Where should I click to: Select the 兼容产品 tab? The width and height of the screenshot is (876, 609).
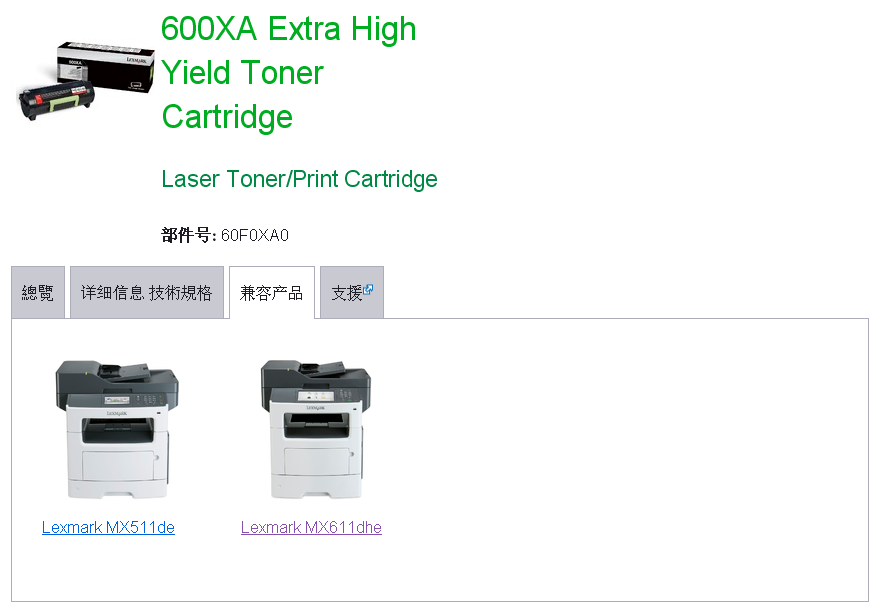pos(272,292)
